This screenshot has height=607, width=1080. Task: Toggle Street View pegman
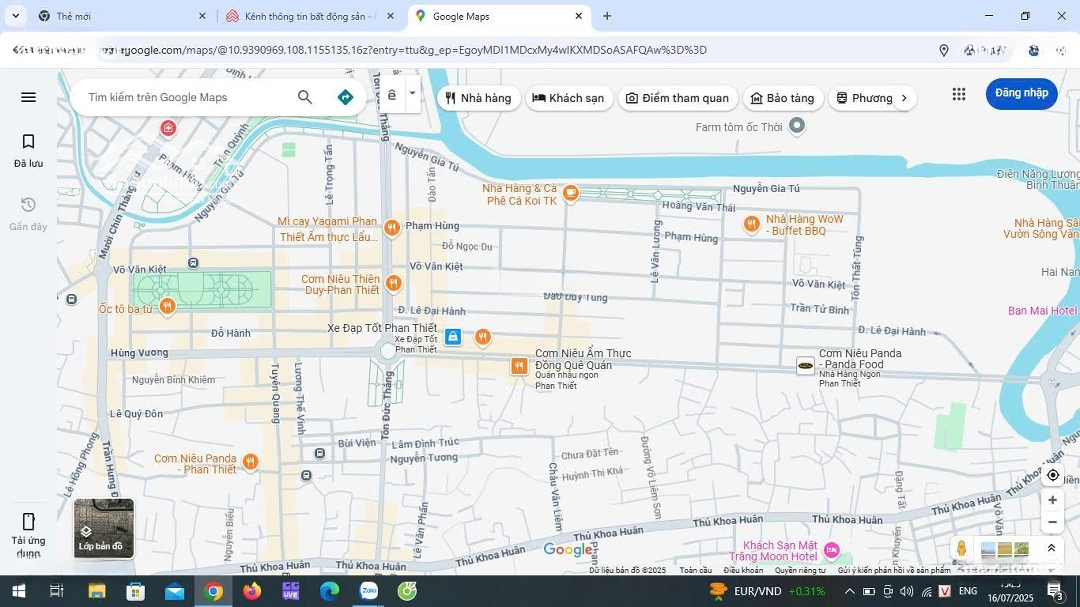click(x=961, y=548)
